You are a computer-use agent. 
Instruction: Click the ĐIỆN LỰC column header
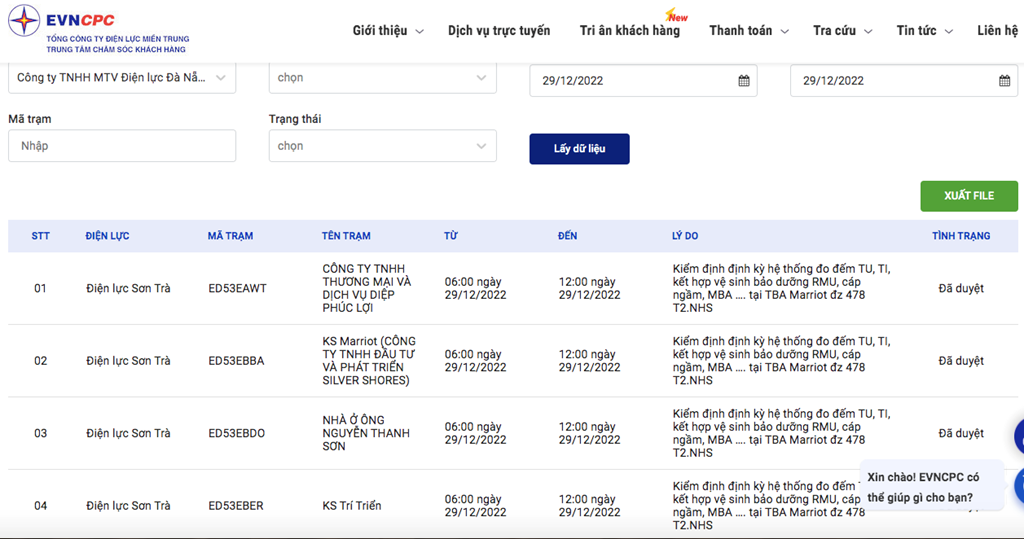point(107,236)
